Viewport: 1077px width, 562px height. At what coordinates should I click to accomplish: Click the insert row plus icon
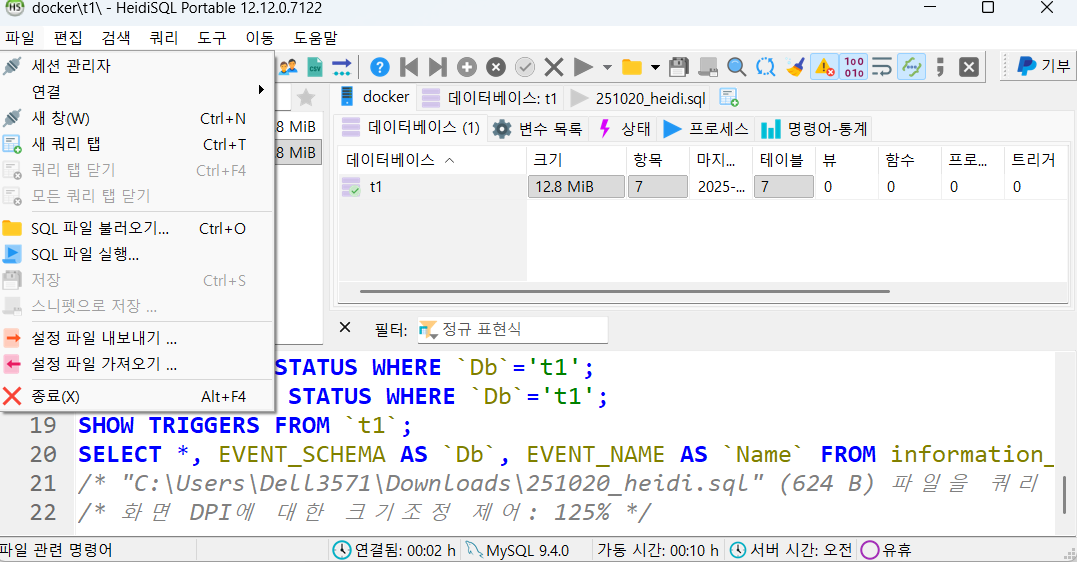click(467, 67)
